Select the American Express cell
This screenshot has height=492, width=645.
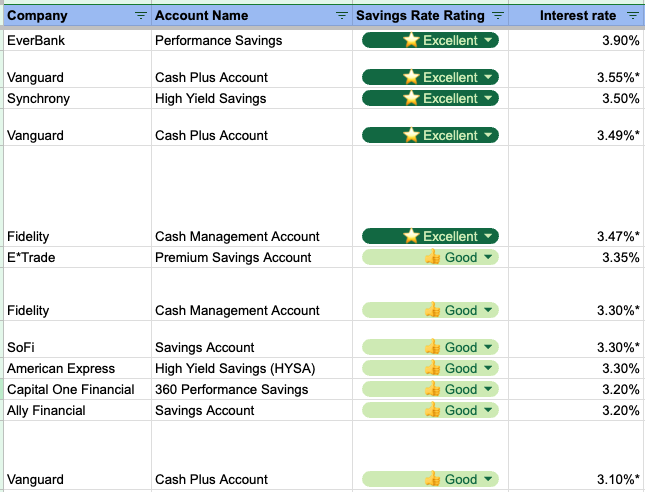coord(77,368)
